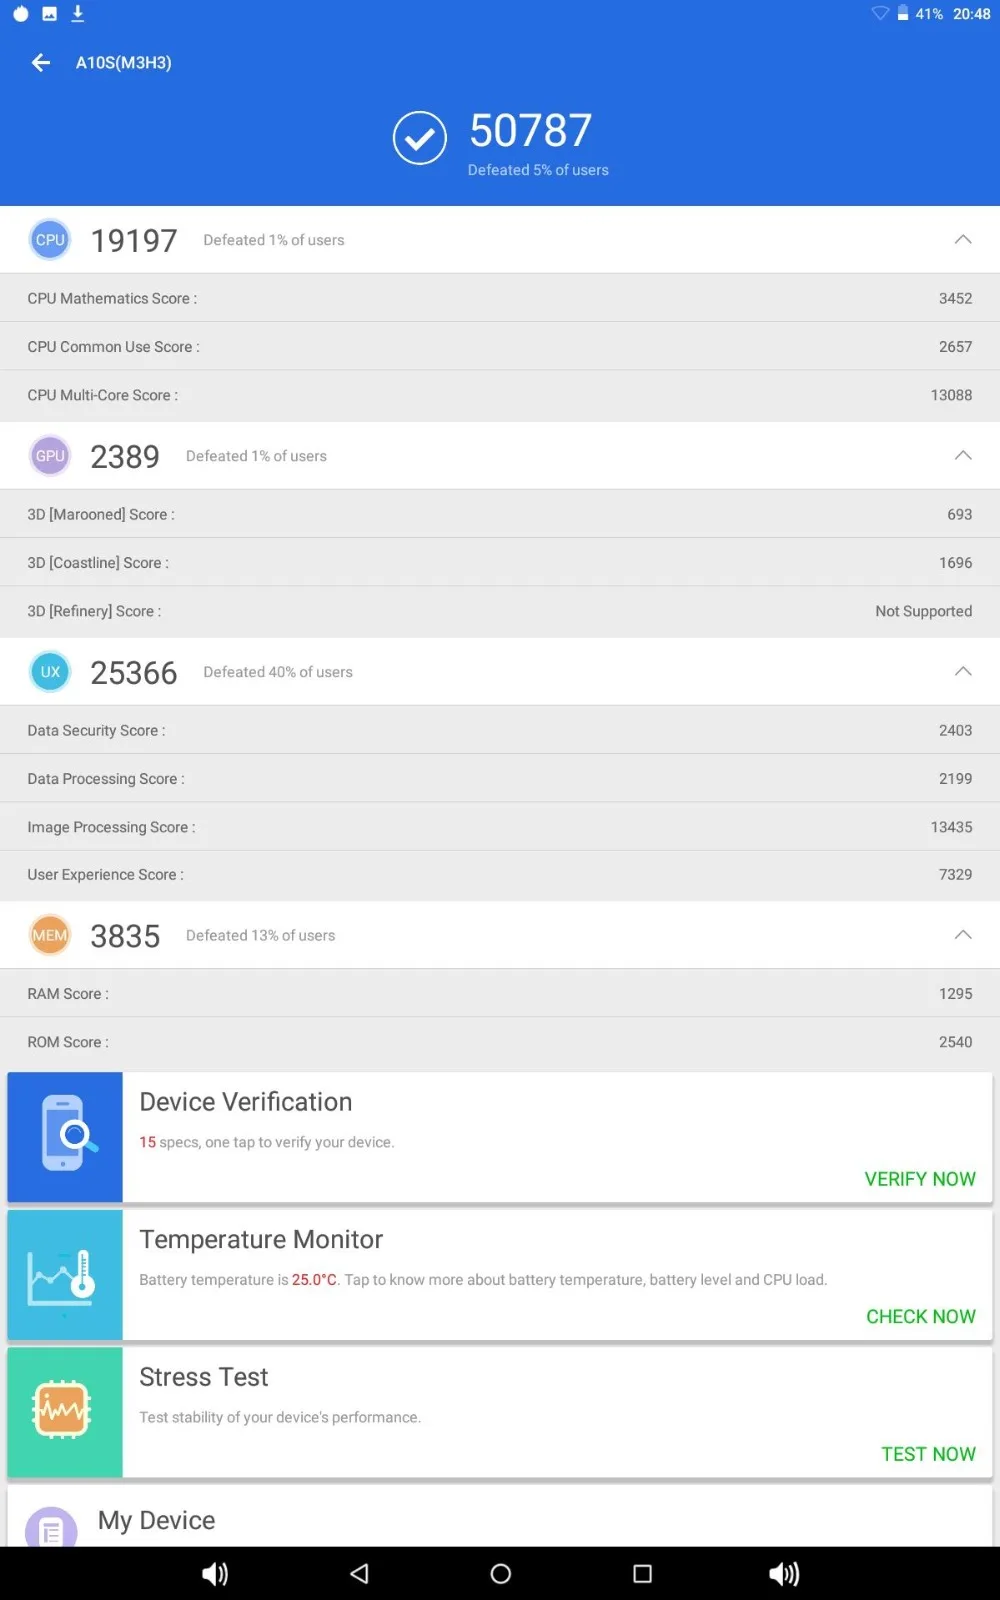Tap the teal UX score badge

(x=50, y=672)
